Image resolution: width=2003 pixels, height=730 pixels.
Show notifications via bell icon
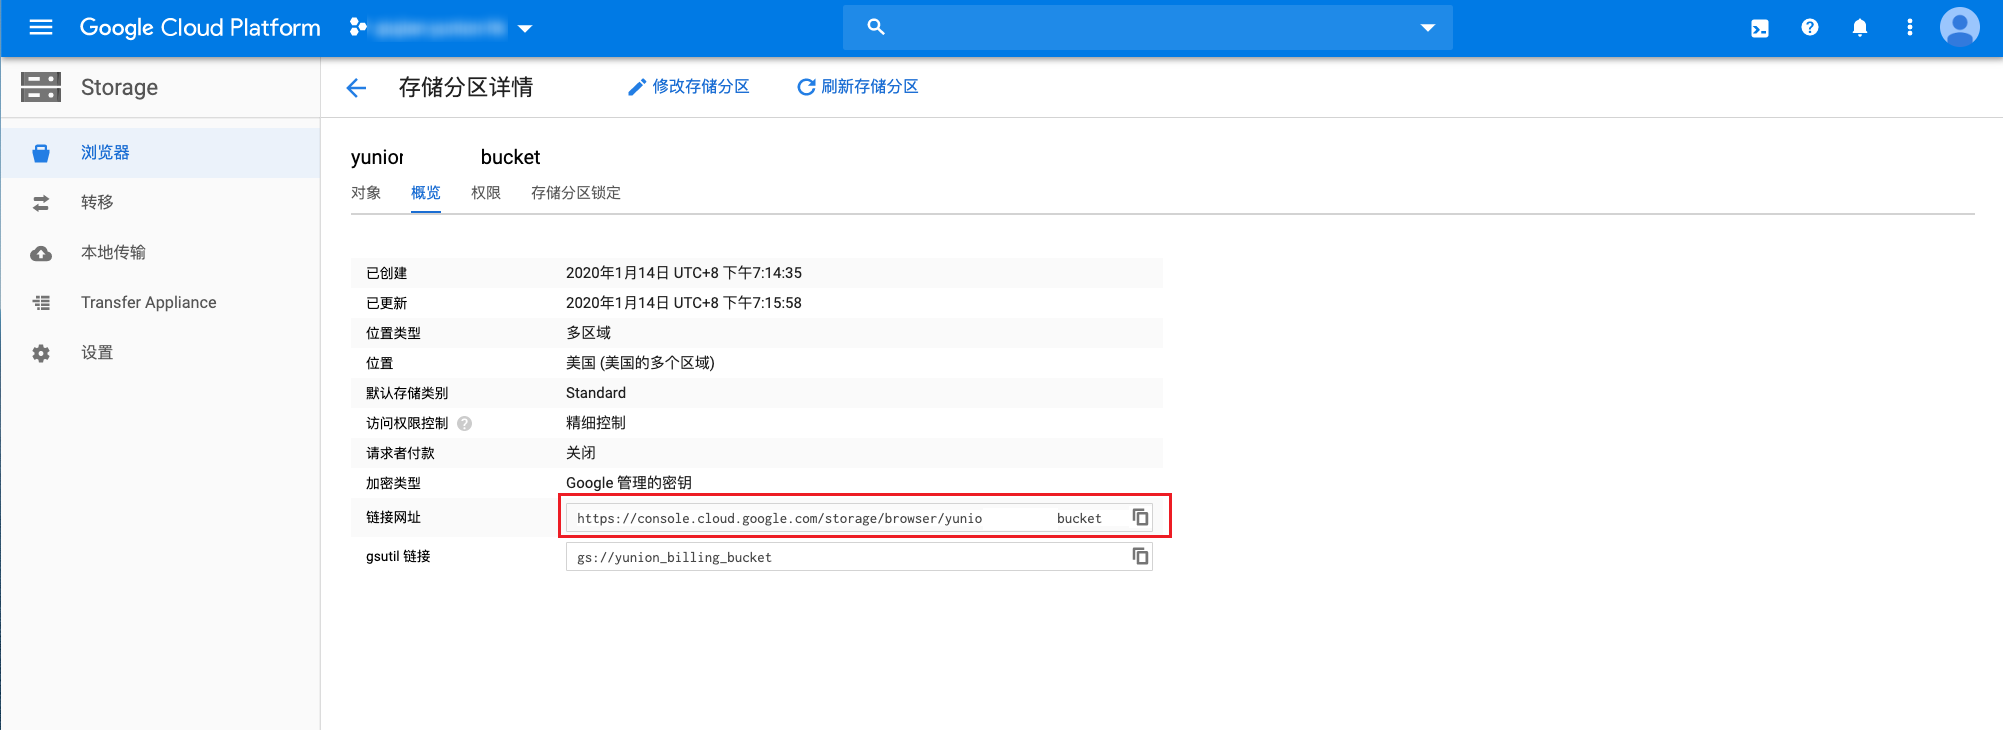1860,28
